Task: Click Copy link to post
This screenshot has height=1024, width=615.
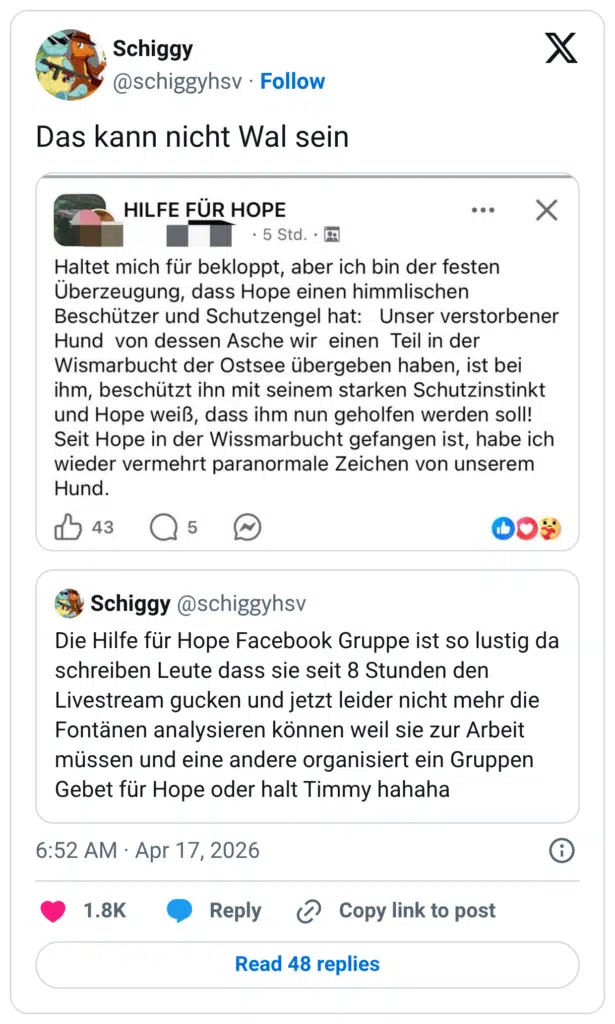Action: (417, 911)
